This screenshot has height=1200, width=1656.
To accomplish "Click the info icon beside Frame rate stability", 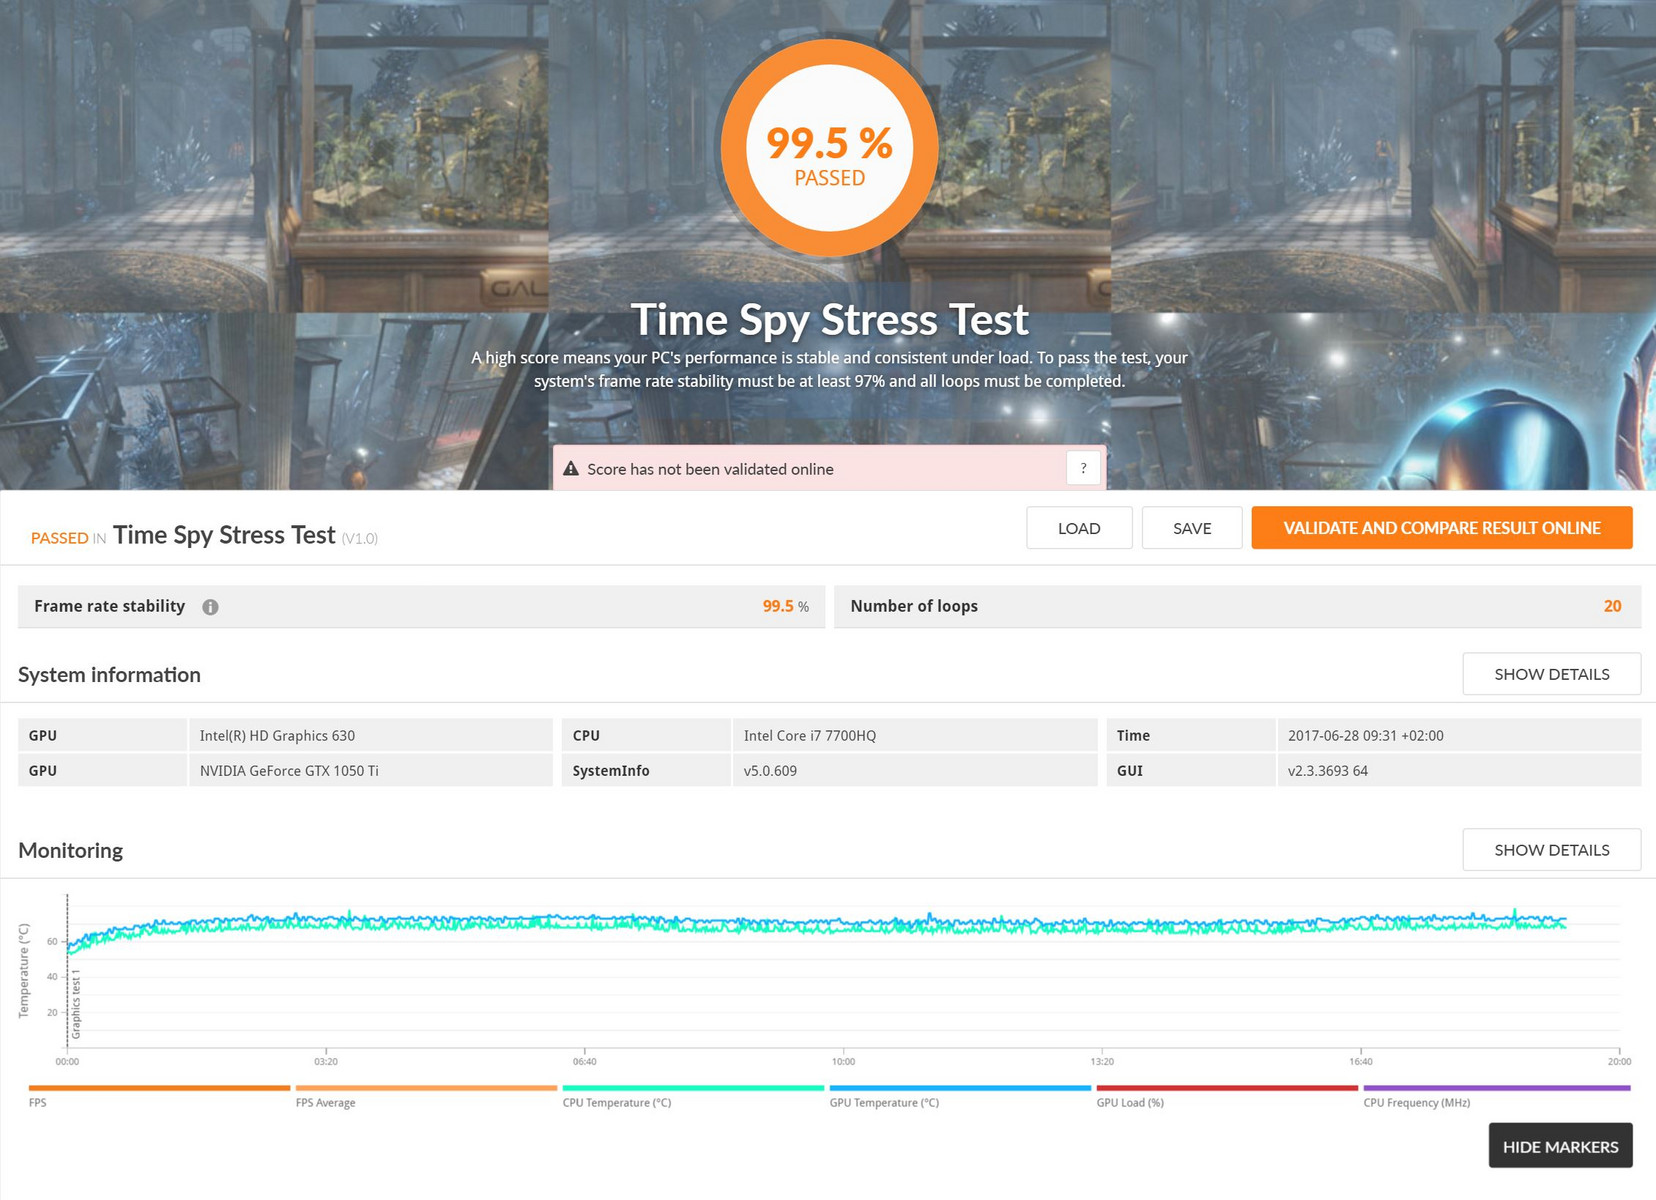I will coord(210,607).
